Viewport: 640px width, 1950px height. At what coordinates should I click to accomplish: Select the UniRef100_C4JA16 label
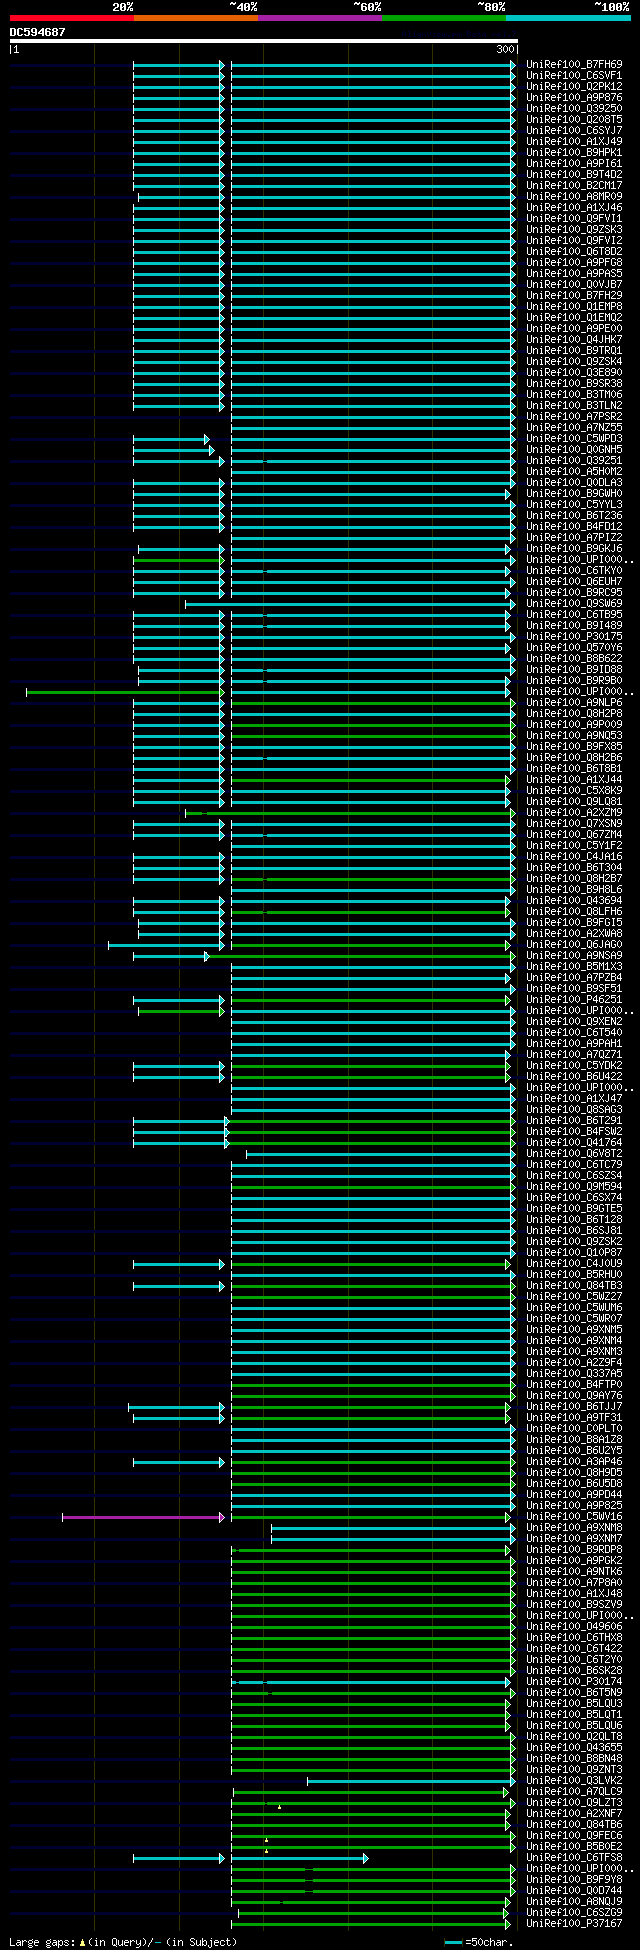point(574,856)
